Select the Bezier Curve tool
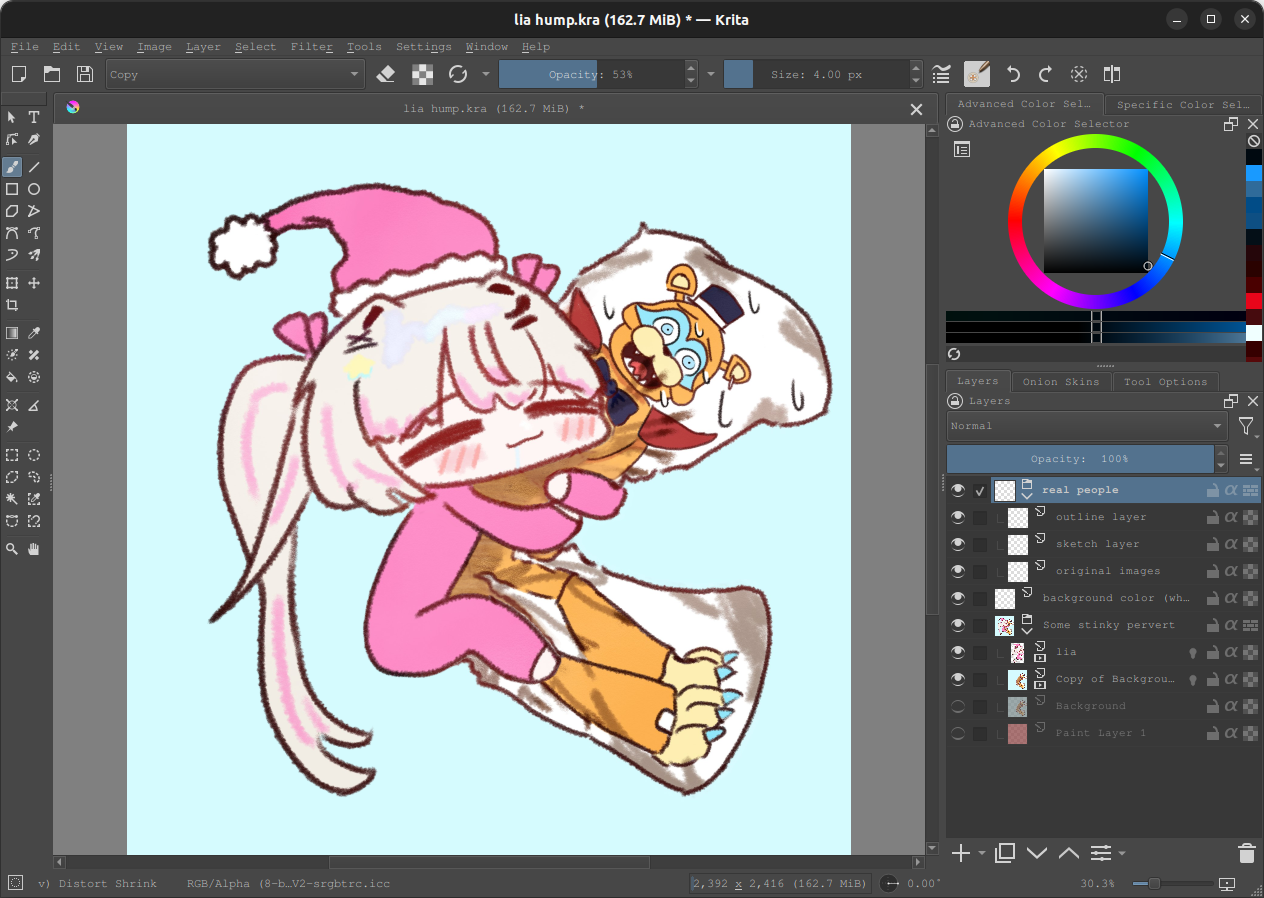The image size is (1264, 898). [12, 233]
